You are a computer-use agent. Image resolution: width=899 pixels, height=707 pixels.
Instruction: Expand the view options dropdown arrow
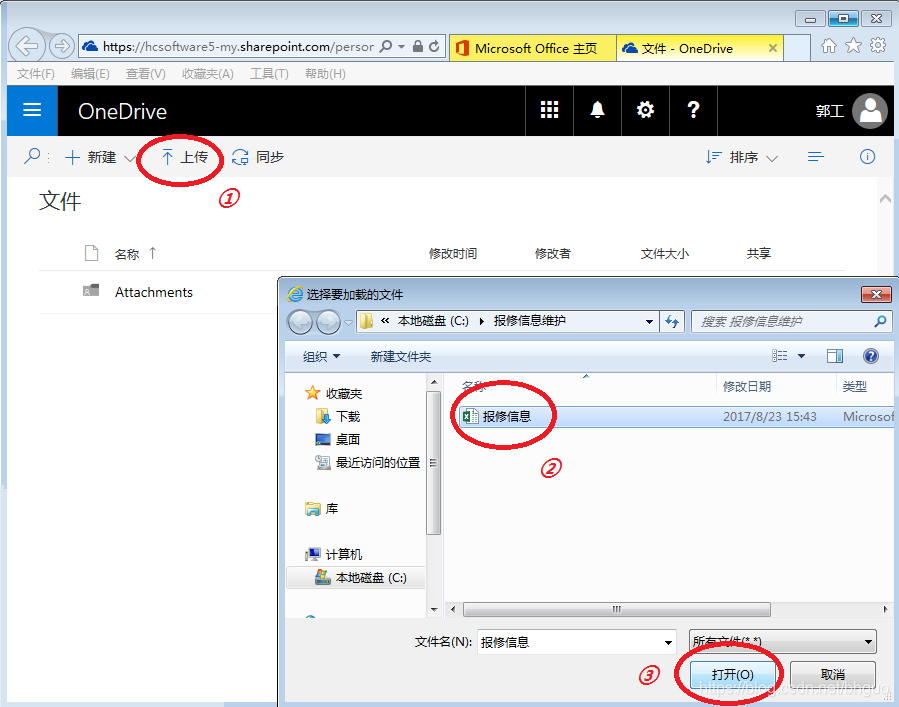point(802,356)
